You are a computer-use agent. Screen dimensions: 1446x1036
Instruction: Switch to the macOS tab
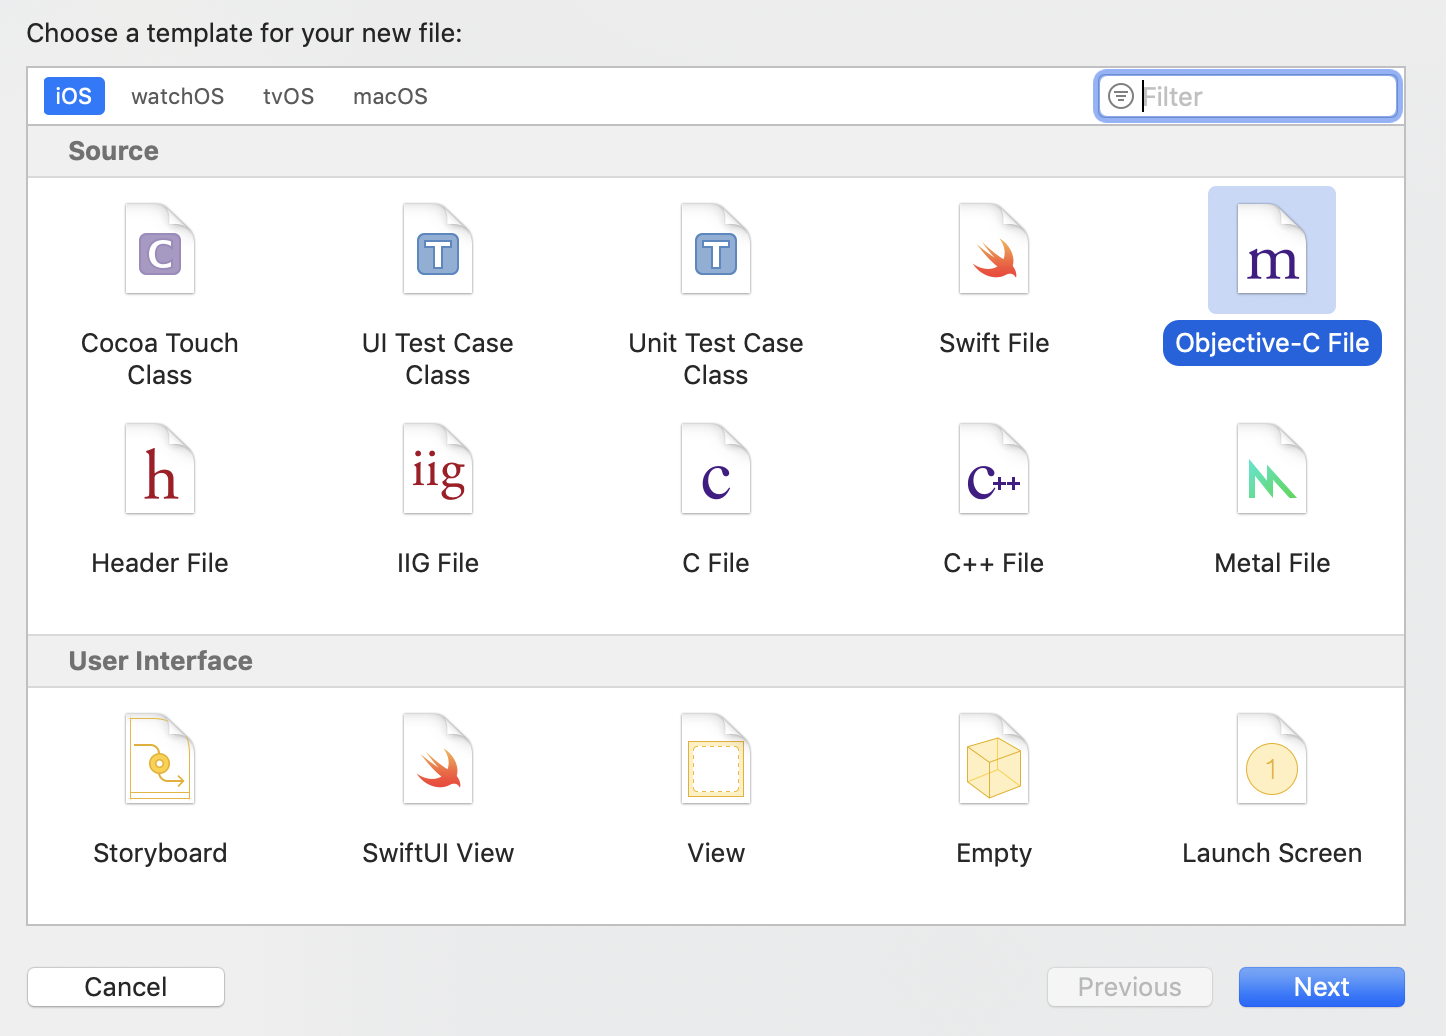(390, 96)
